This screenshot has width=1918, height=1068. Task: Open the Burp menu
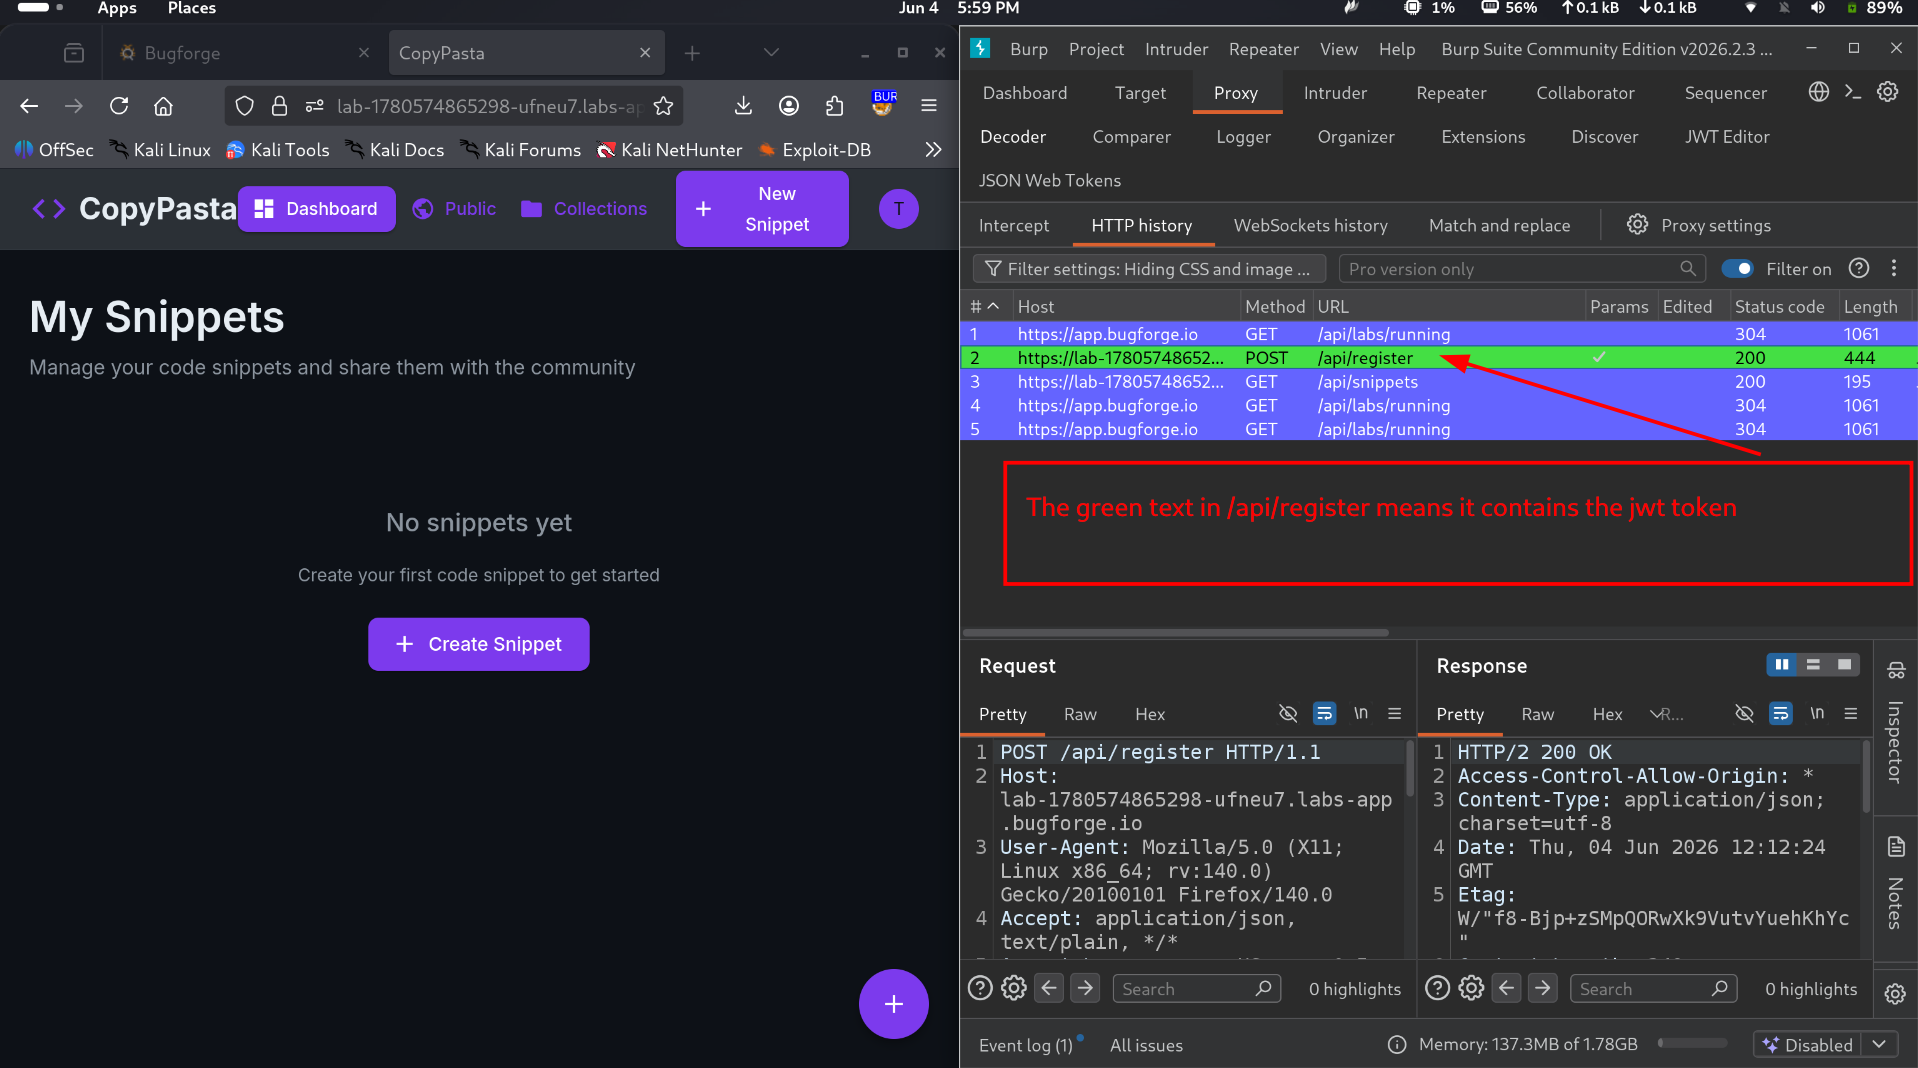click(1029, 49)
